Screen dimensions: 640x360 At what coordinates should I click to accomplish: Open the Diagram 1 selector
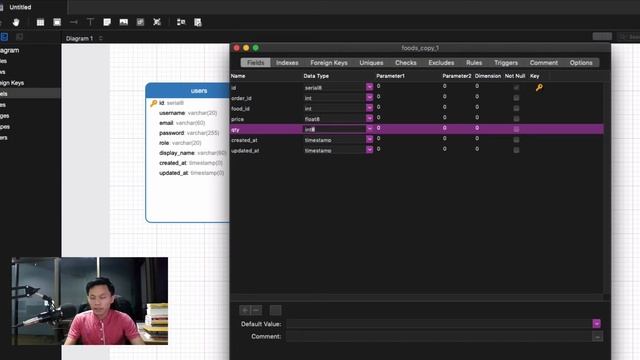(84, 38)
